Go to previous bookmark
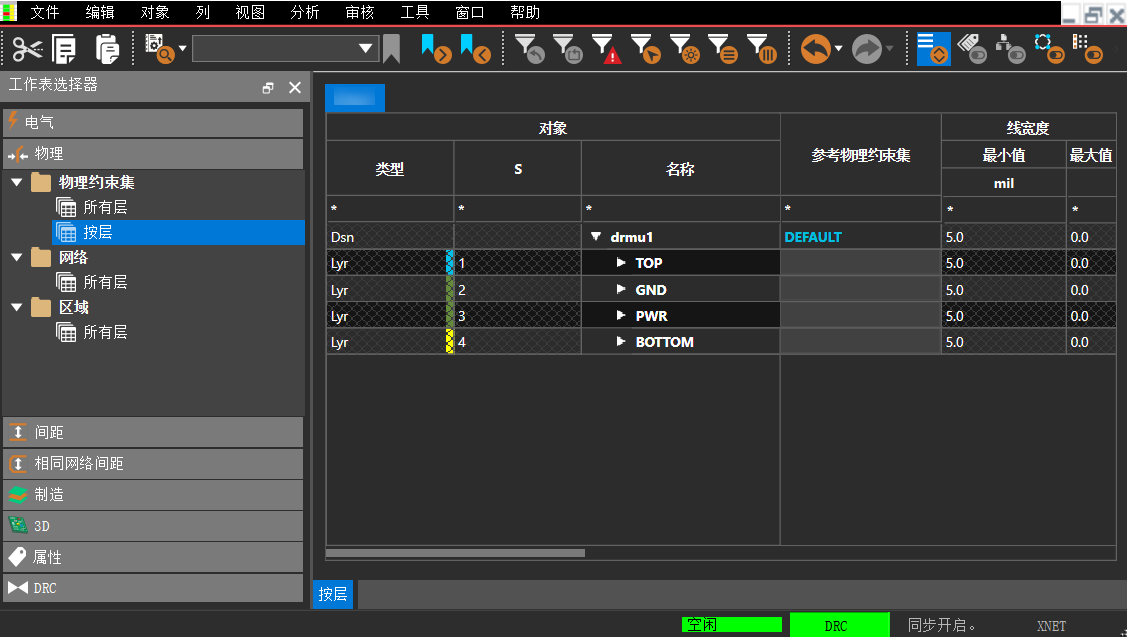Image resolution: width=1127 pixels, height=637 pixels. [475, 49]
